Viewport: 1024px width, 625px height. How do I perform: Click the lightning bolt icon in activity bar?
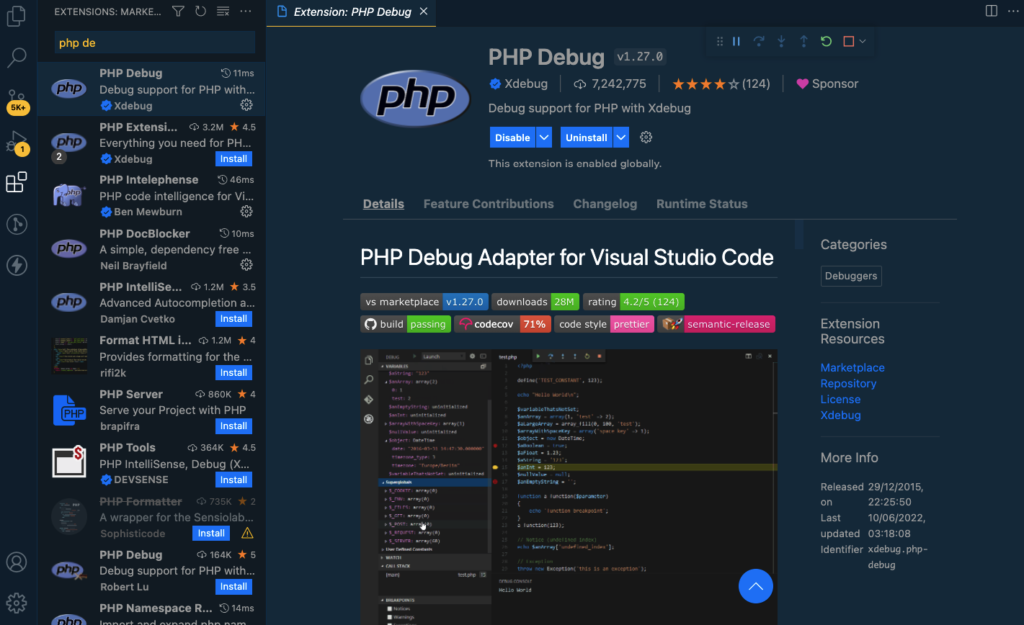(16, 265)
